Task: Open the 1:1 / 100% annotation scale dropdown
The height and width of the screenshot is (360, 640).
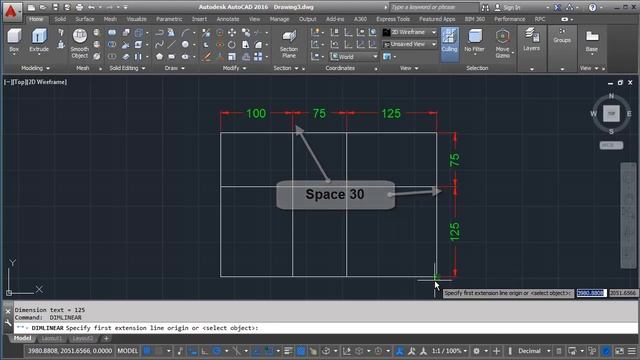Action: (449, 351)
